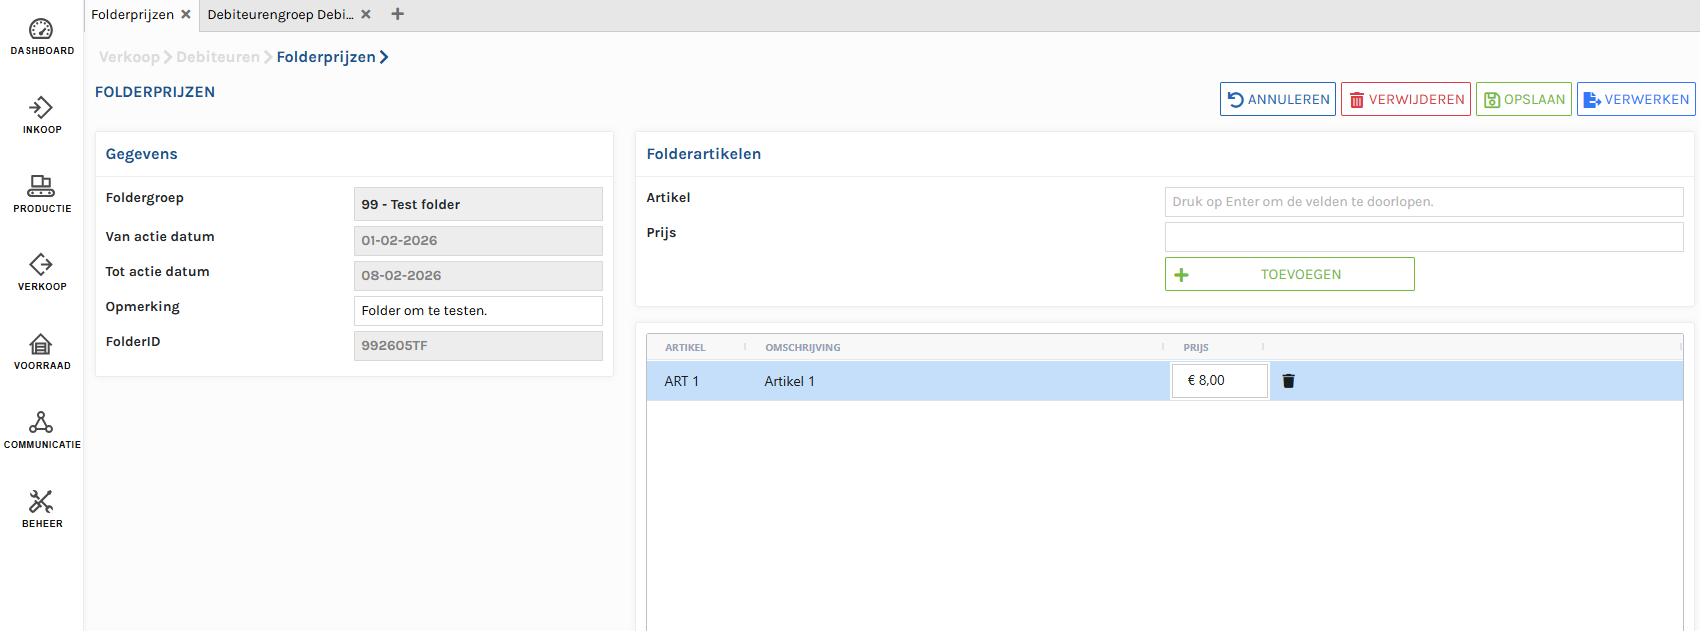Viewport: 1700px width, 631px height.
Task: Open the Dashboard sidebar icon
Action: pos(41,37)
